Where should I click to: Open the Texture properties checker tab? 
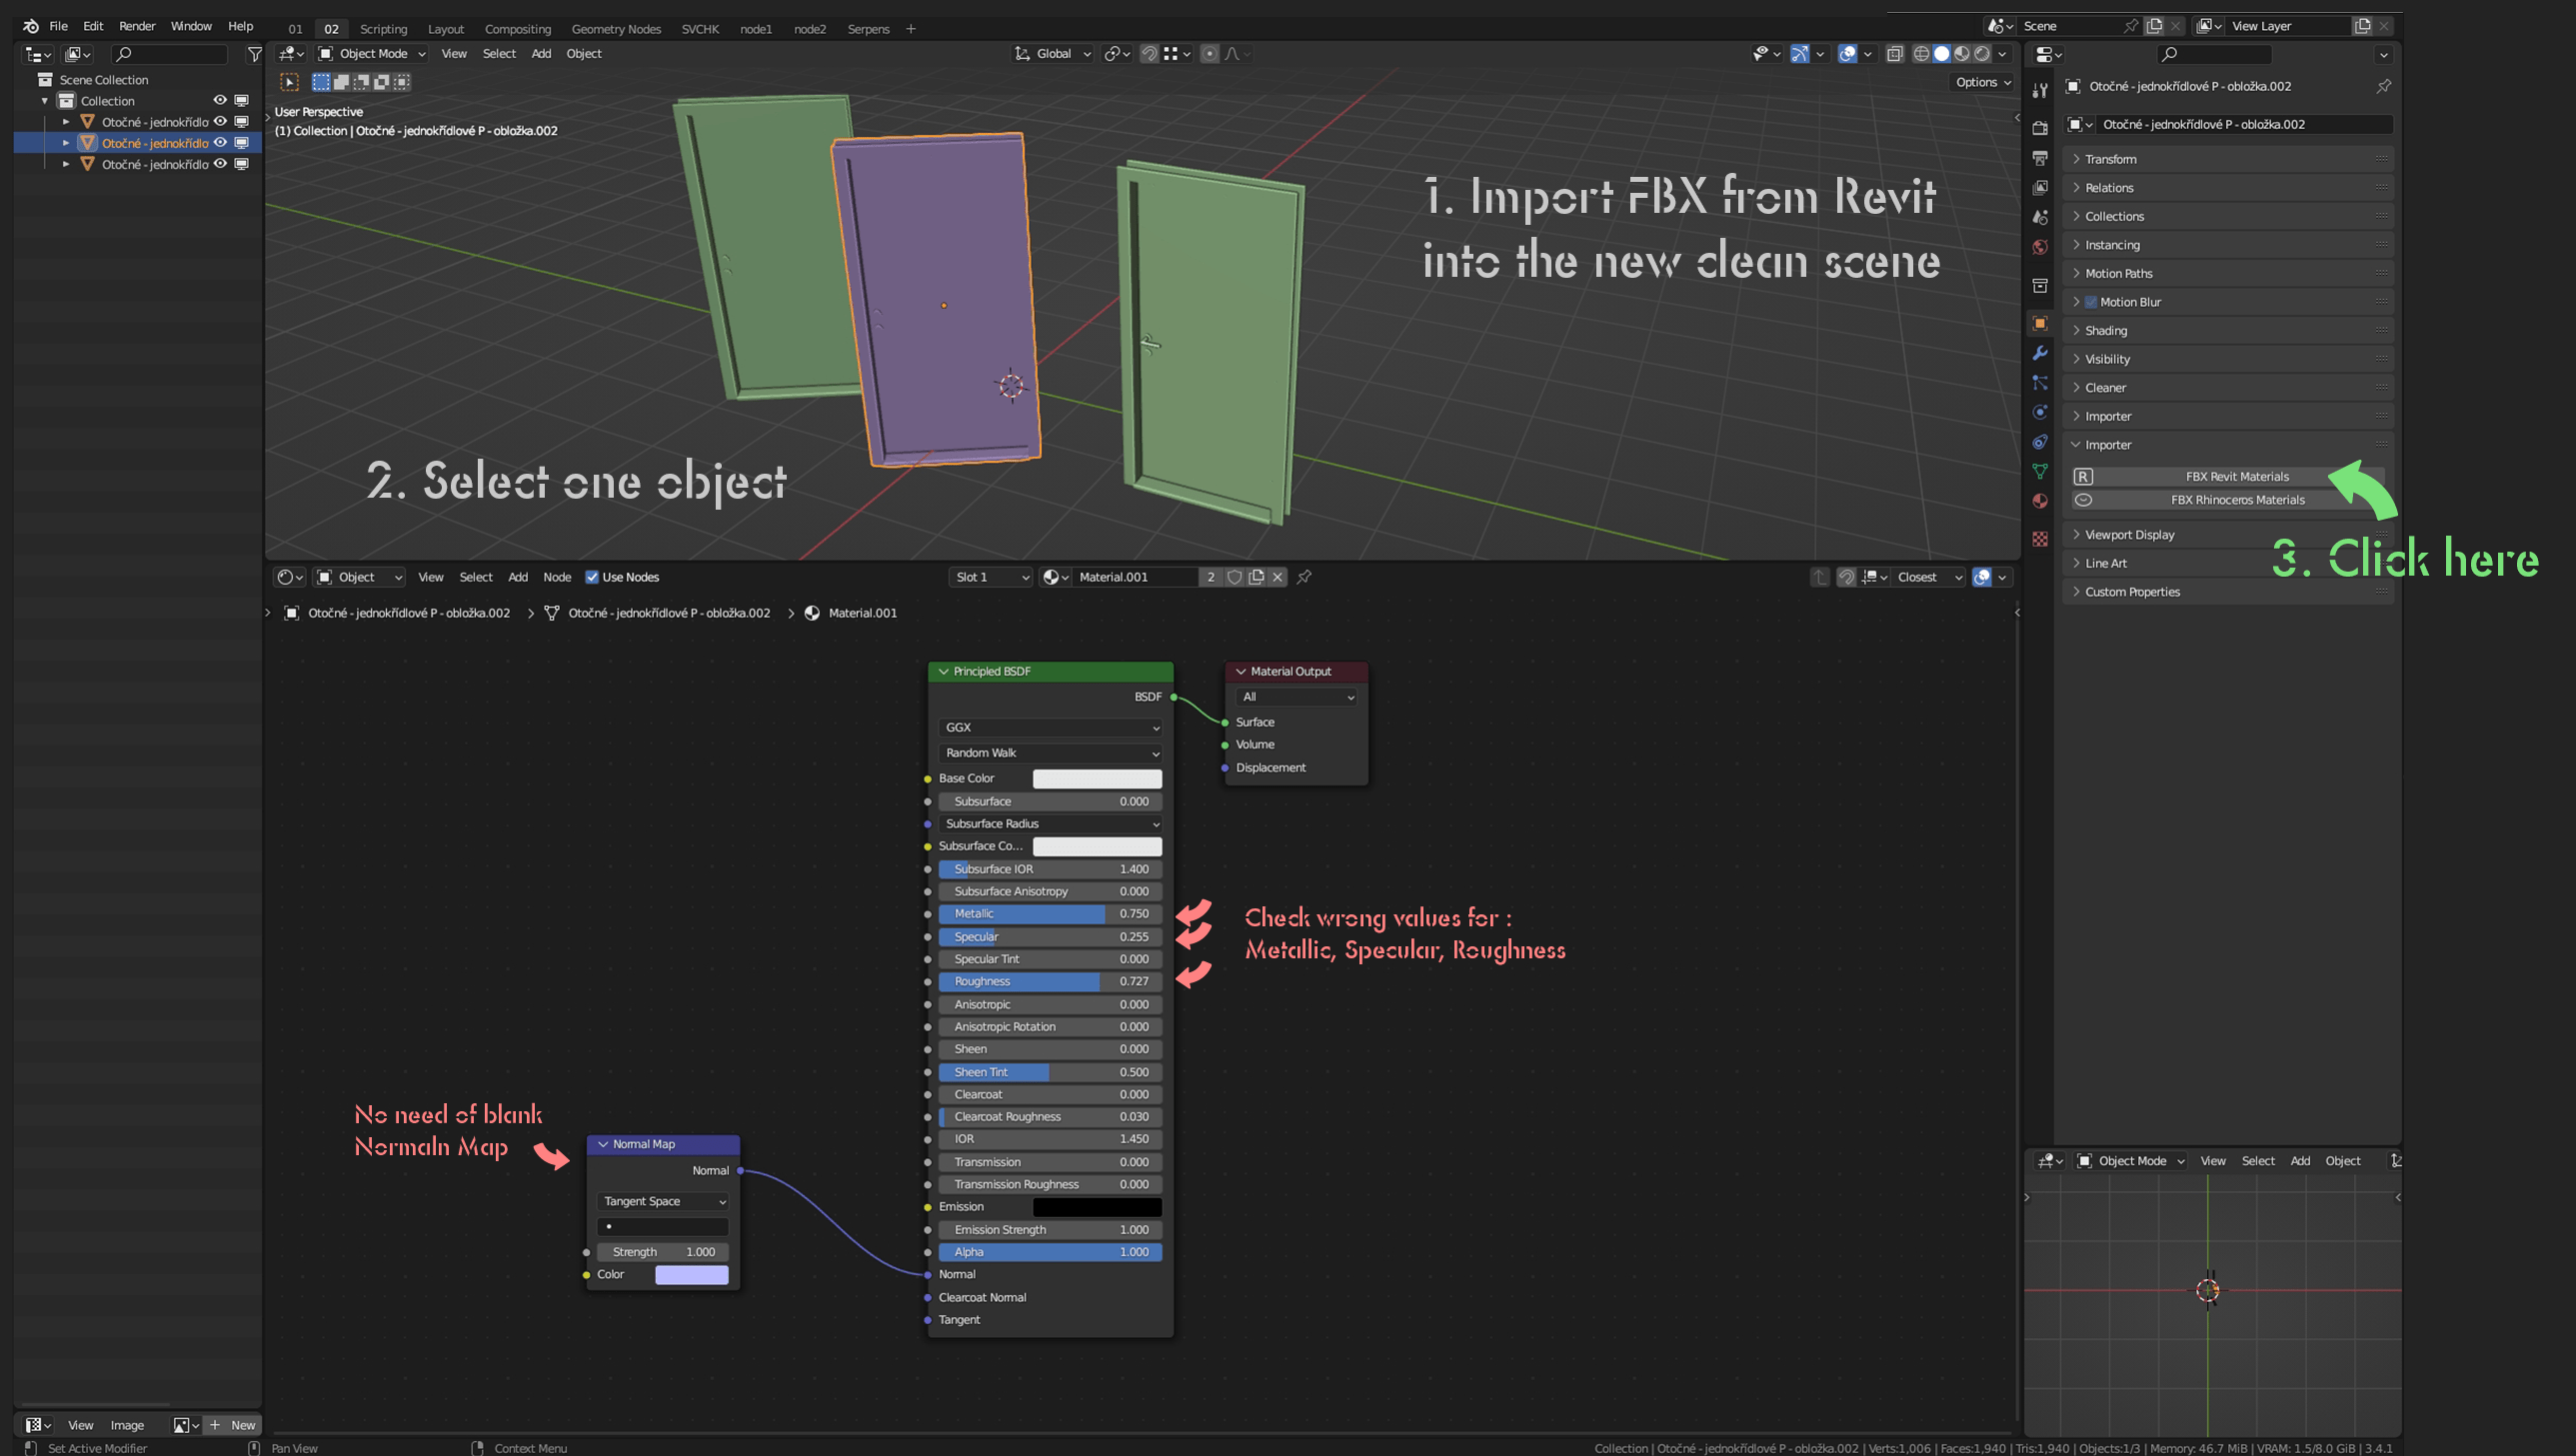[x=2040, y=540]
